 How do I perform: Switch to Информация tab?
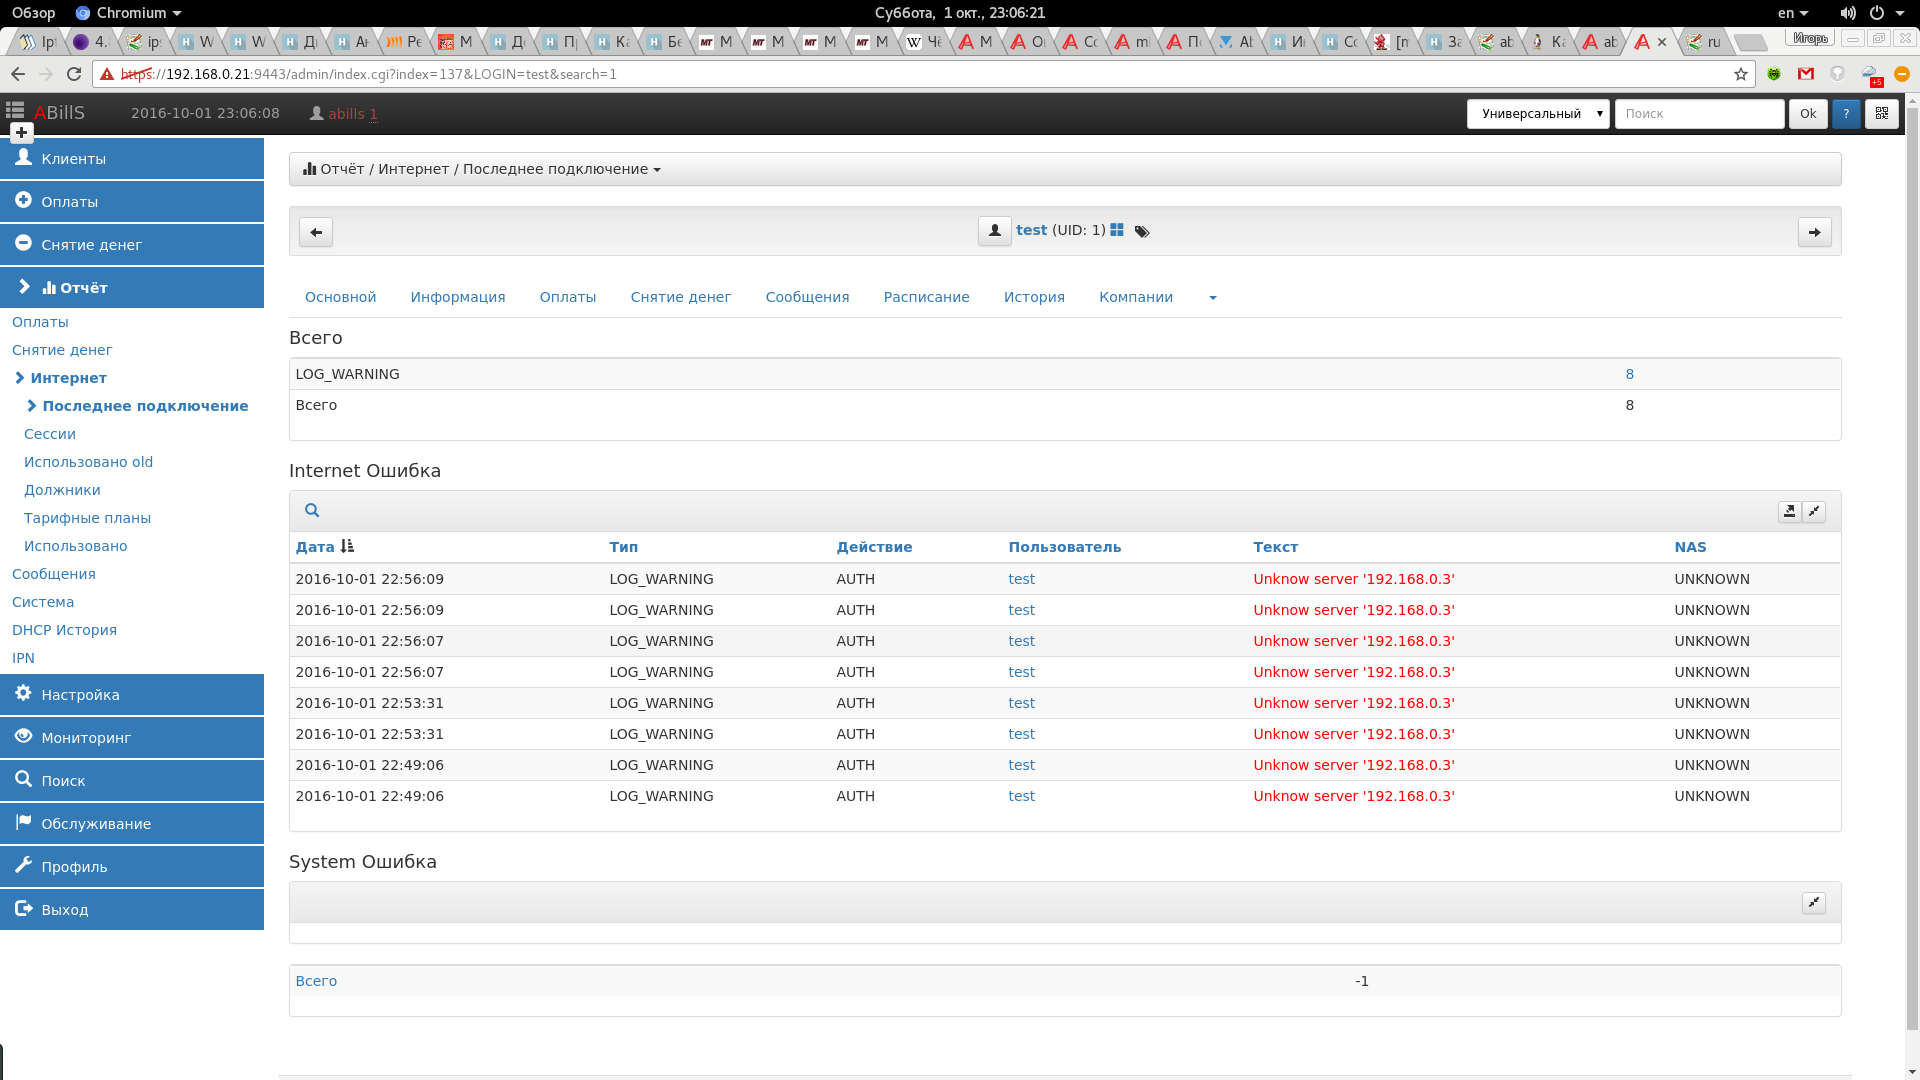pyautogui.click(x=458, y=297)
